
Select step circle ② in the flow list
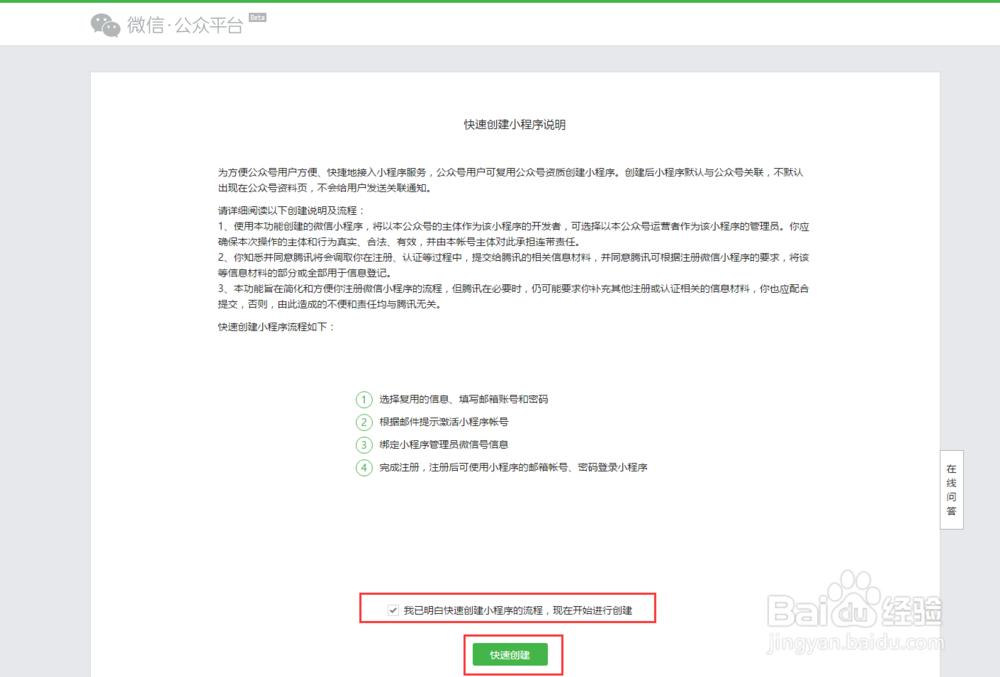point(364,422)
